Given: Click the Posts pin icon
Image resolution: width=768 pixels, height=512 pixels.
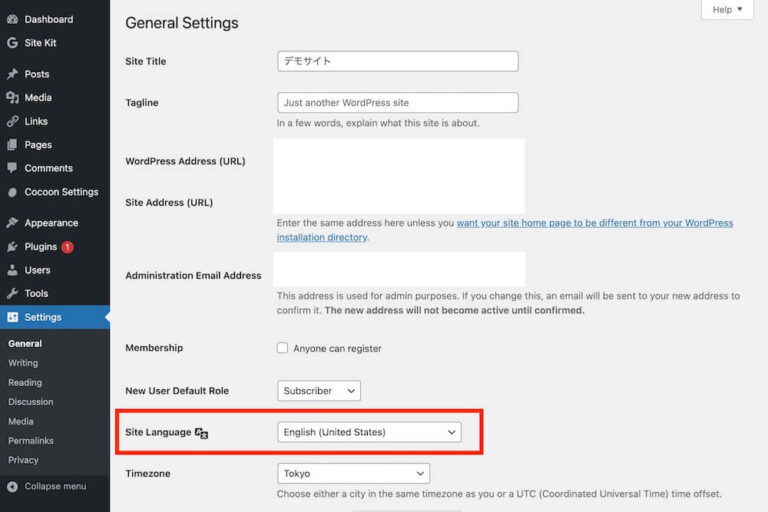Looking at the screenshot, I should [12, 74].
